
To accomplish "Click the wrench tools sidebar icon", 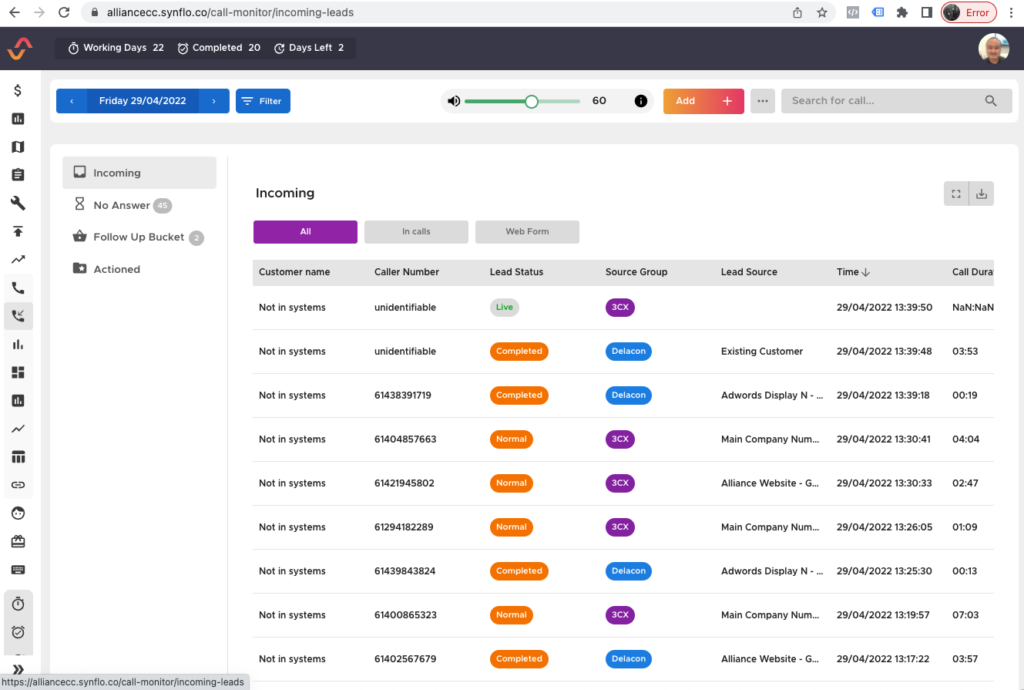I will (18, 203).
